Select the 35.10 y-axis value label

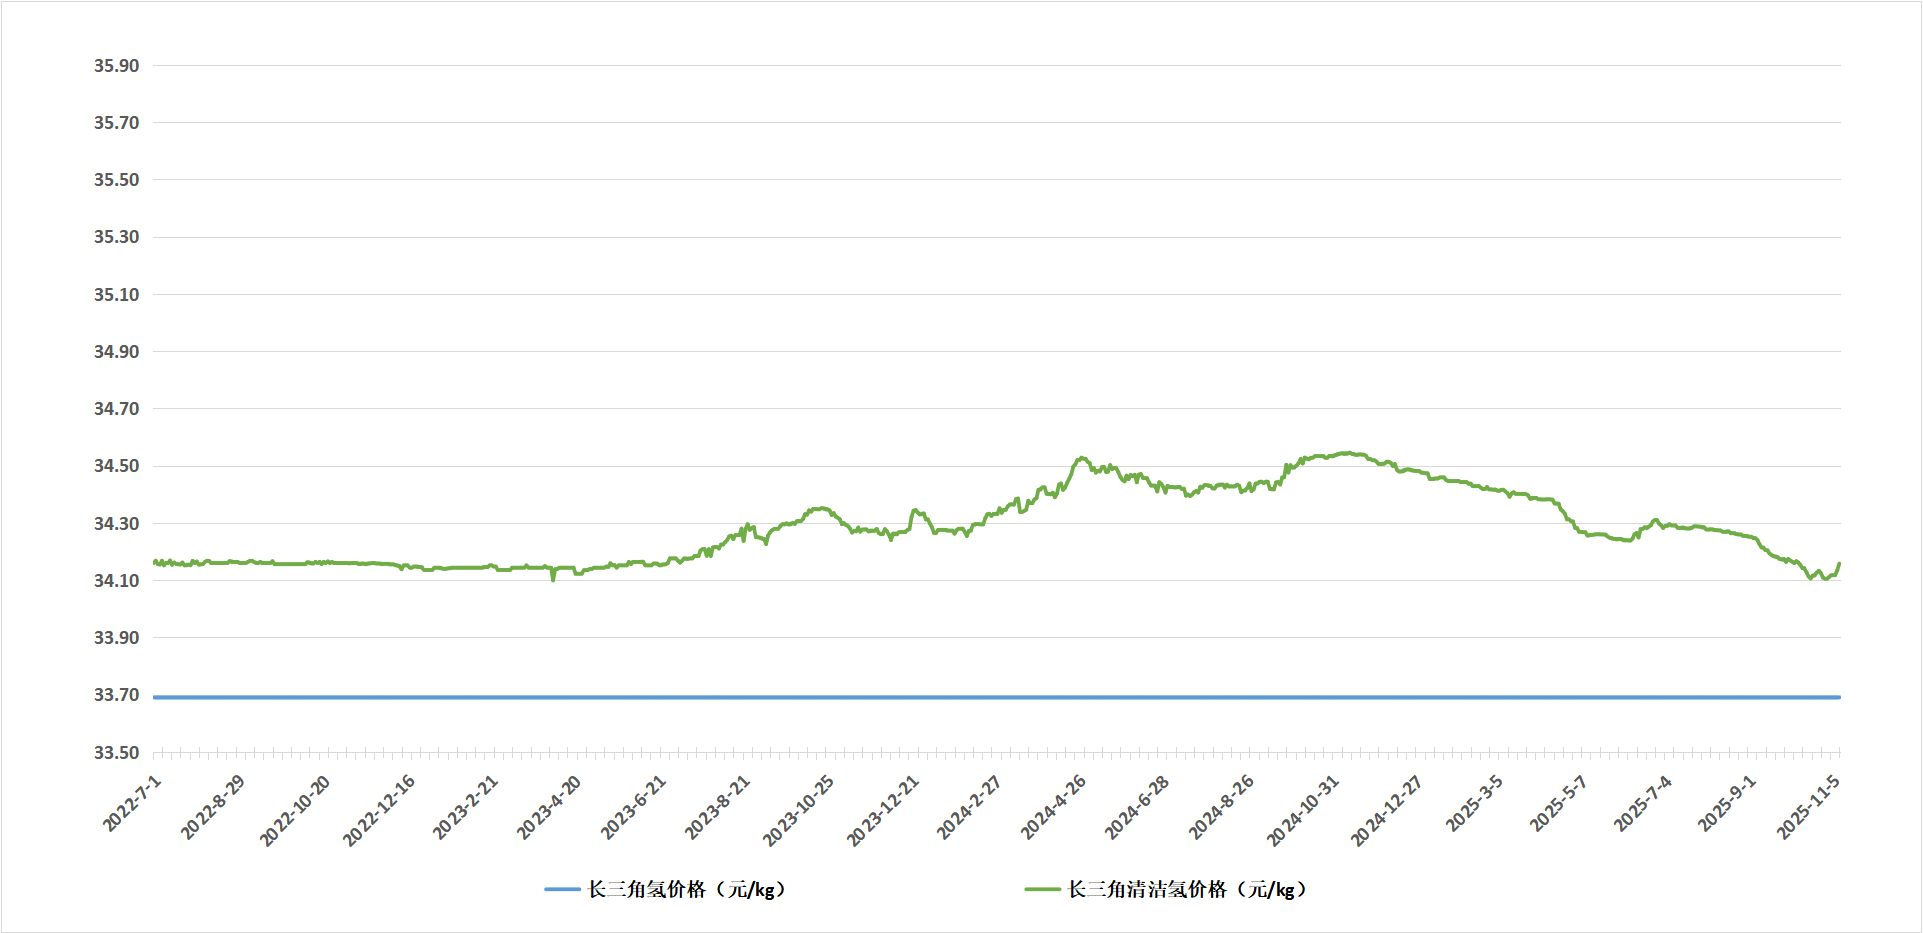click(116, 295)
